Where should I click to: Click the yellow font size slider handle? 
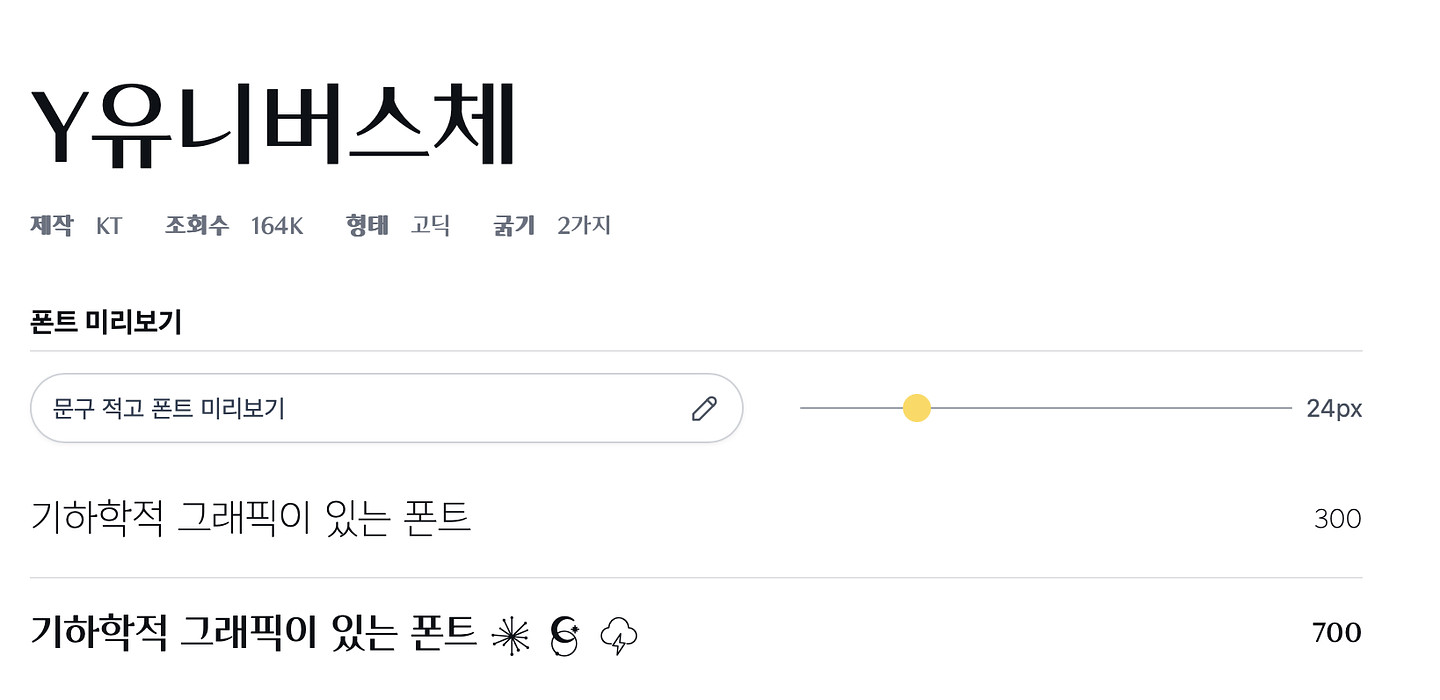coord(917,408)
